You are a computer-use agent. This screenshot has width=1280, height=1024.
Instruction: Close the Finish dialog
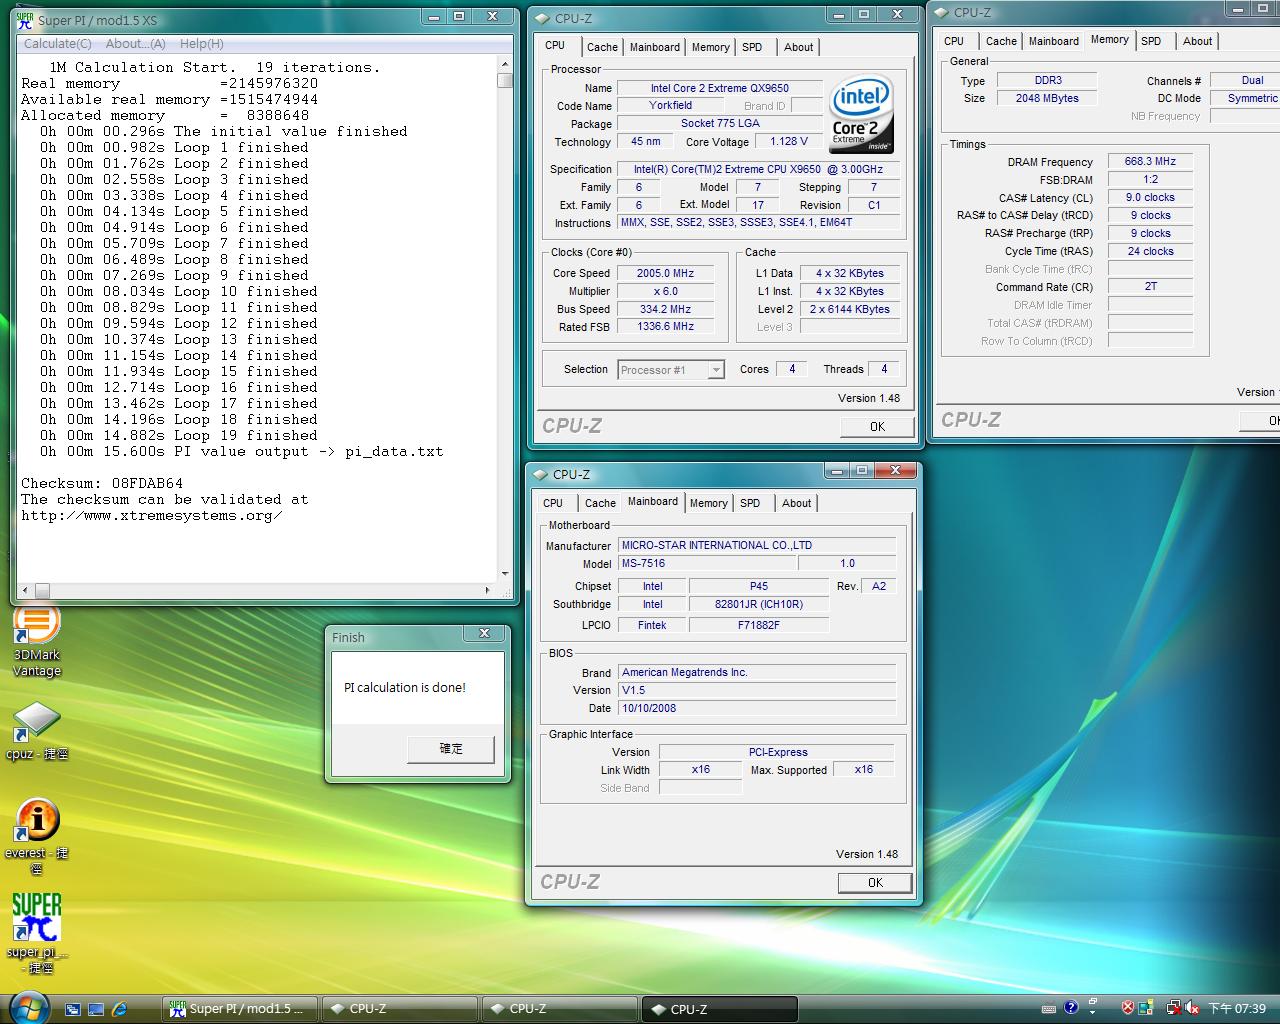click(x=484, y=634)
